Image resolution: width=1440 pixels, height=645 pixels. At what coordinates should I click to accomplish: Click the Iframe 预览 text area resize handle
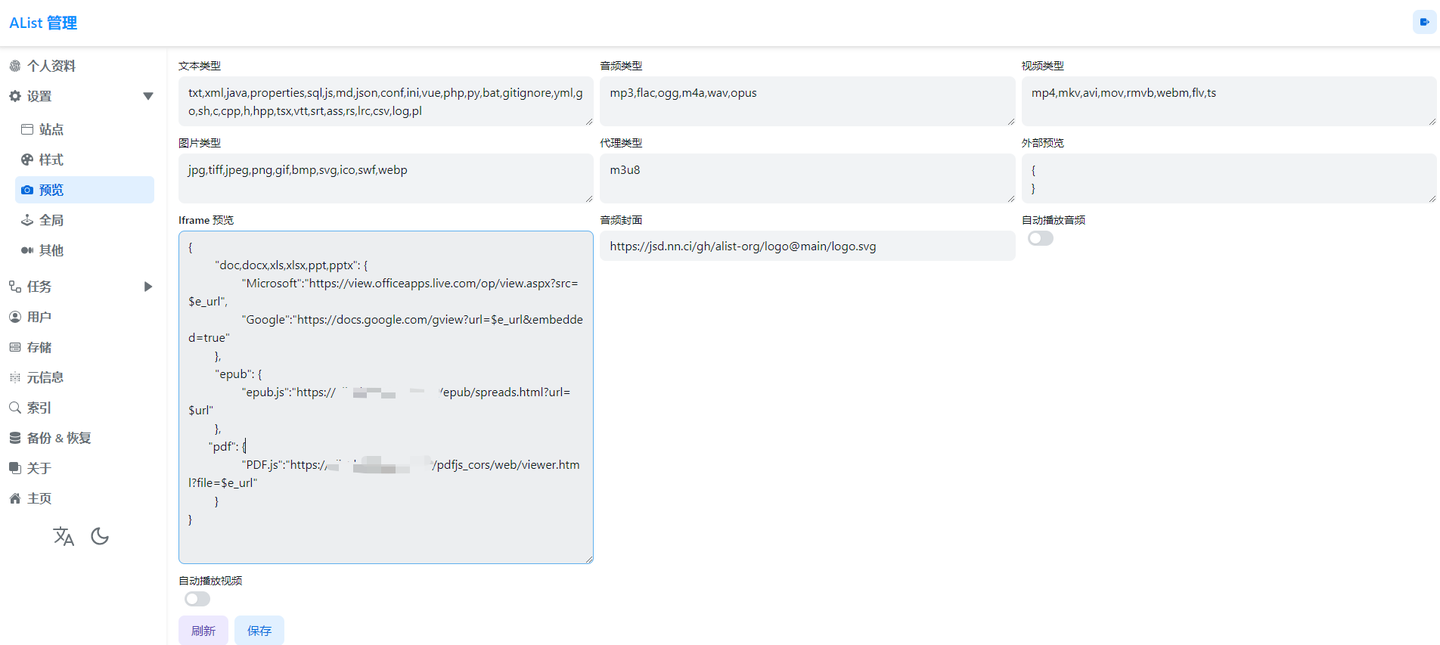[x=588, y=558]
